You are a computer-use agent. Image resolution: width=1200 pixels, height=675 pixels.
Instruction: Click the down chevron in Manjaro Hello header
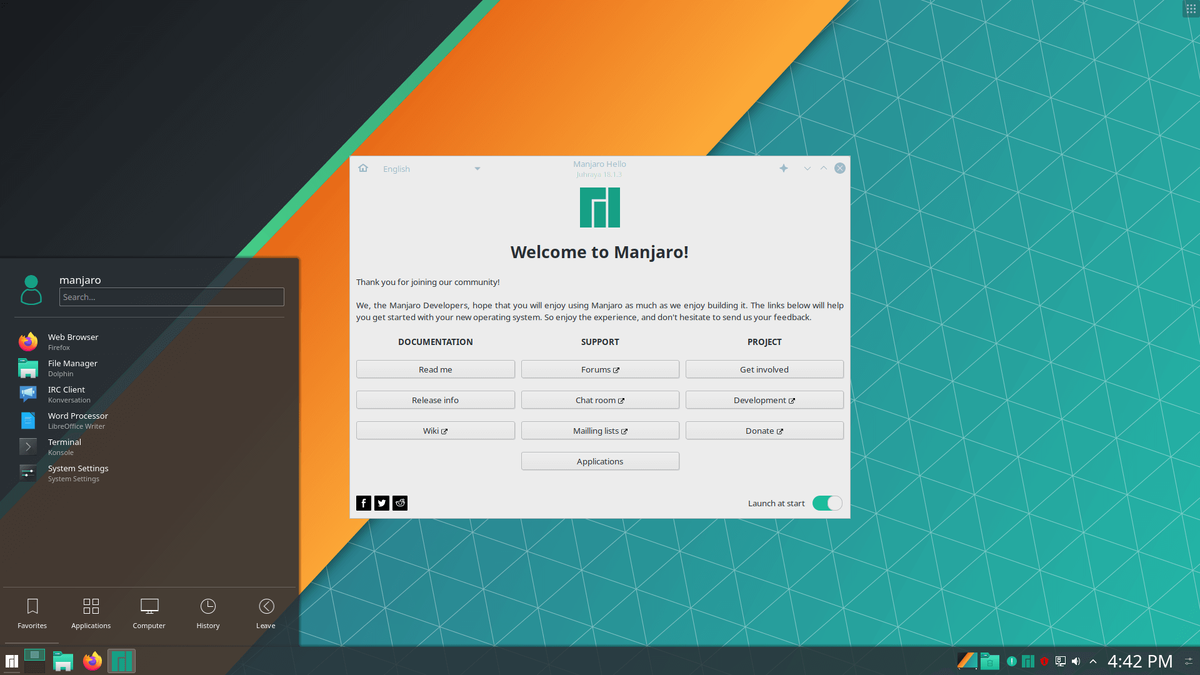point(807,168)
